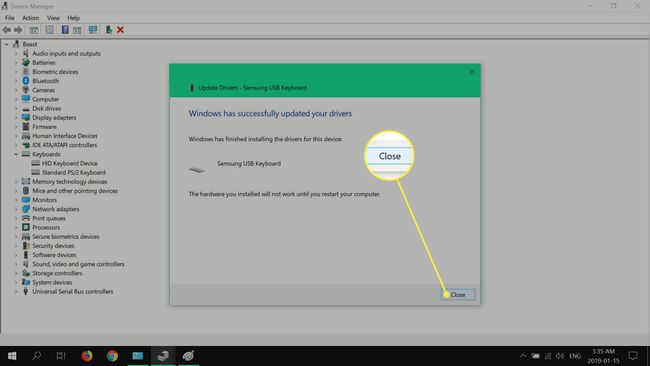Open the Windows Start menu

pyautogui.click(x=12, y=356)
